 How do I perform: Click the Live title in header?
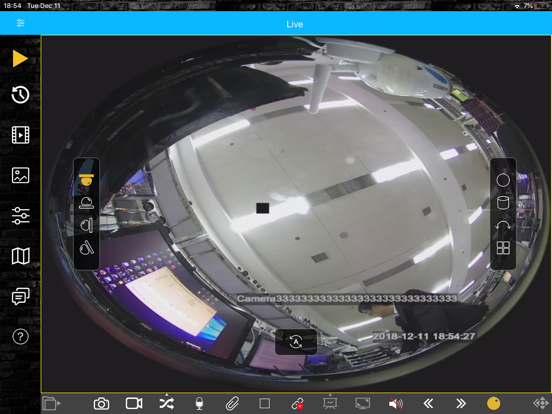[295, 24]
